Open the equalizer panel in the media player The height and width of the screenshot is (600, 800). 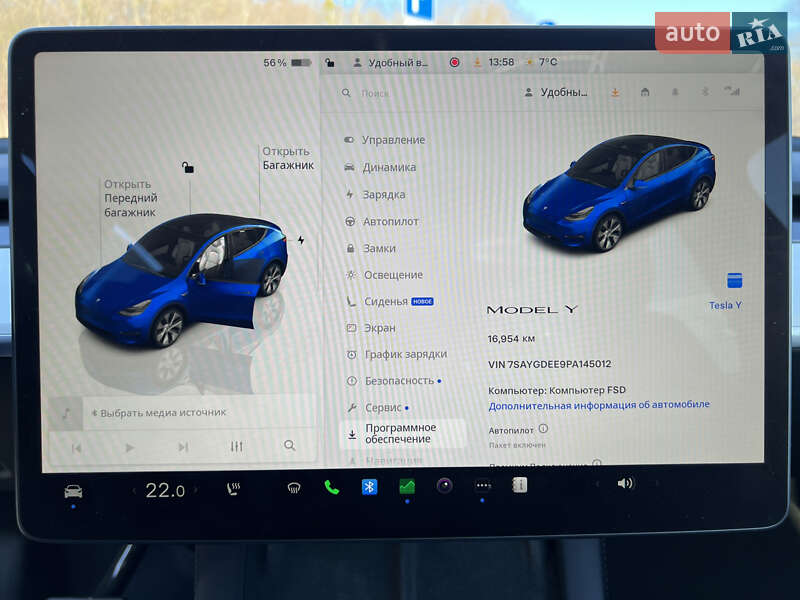236,446
